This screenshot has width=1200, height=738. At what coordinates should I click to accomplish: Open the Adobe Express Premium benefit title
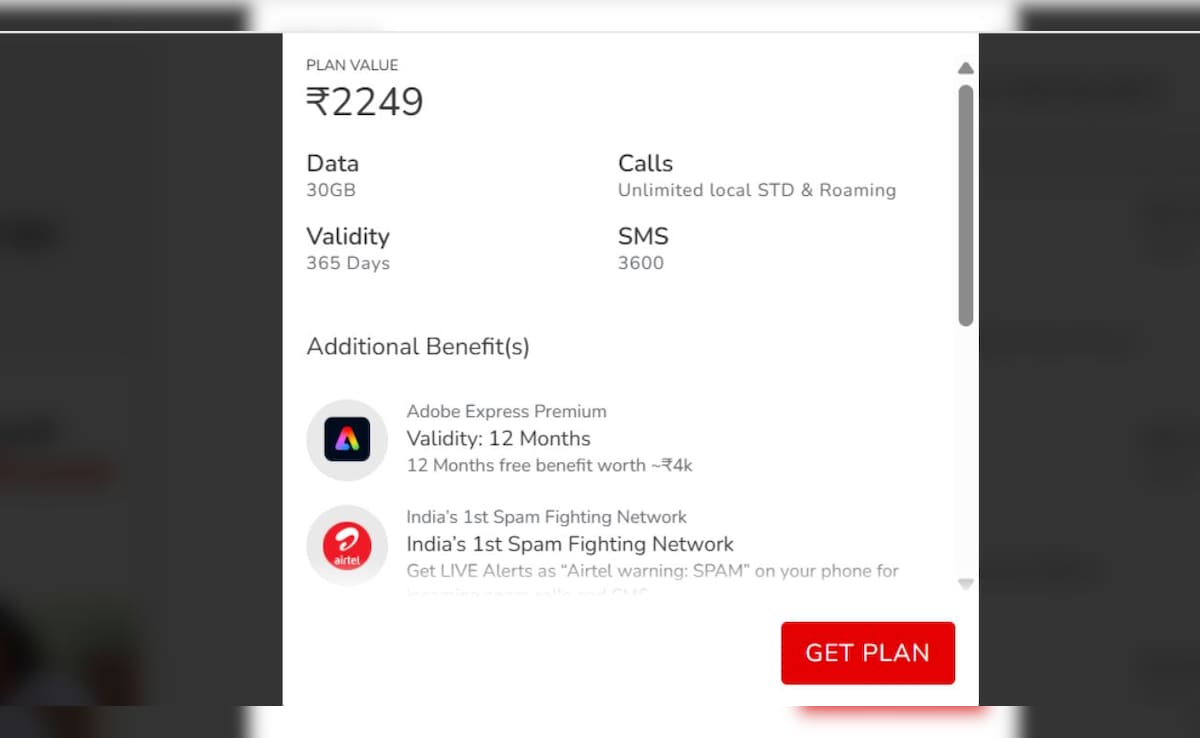506,411
